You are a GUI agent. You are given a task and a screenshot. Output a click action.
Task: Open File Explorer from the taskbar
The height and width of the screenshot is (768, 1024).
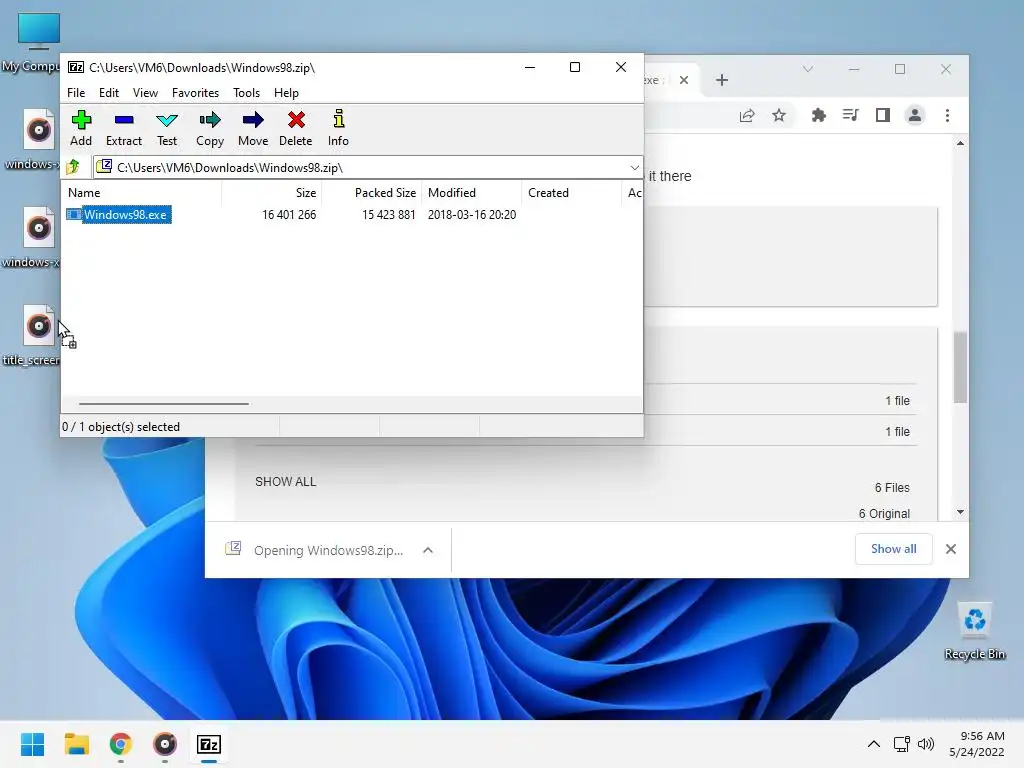[x=76, y=744]
